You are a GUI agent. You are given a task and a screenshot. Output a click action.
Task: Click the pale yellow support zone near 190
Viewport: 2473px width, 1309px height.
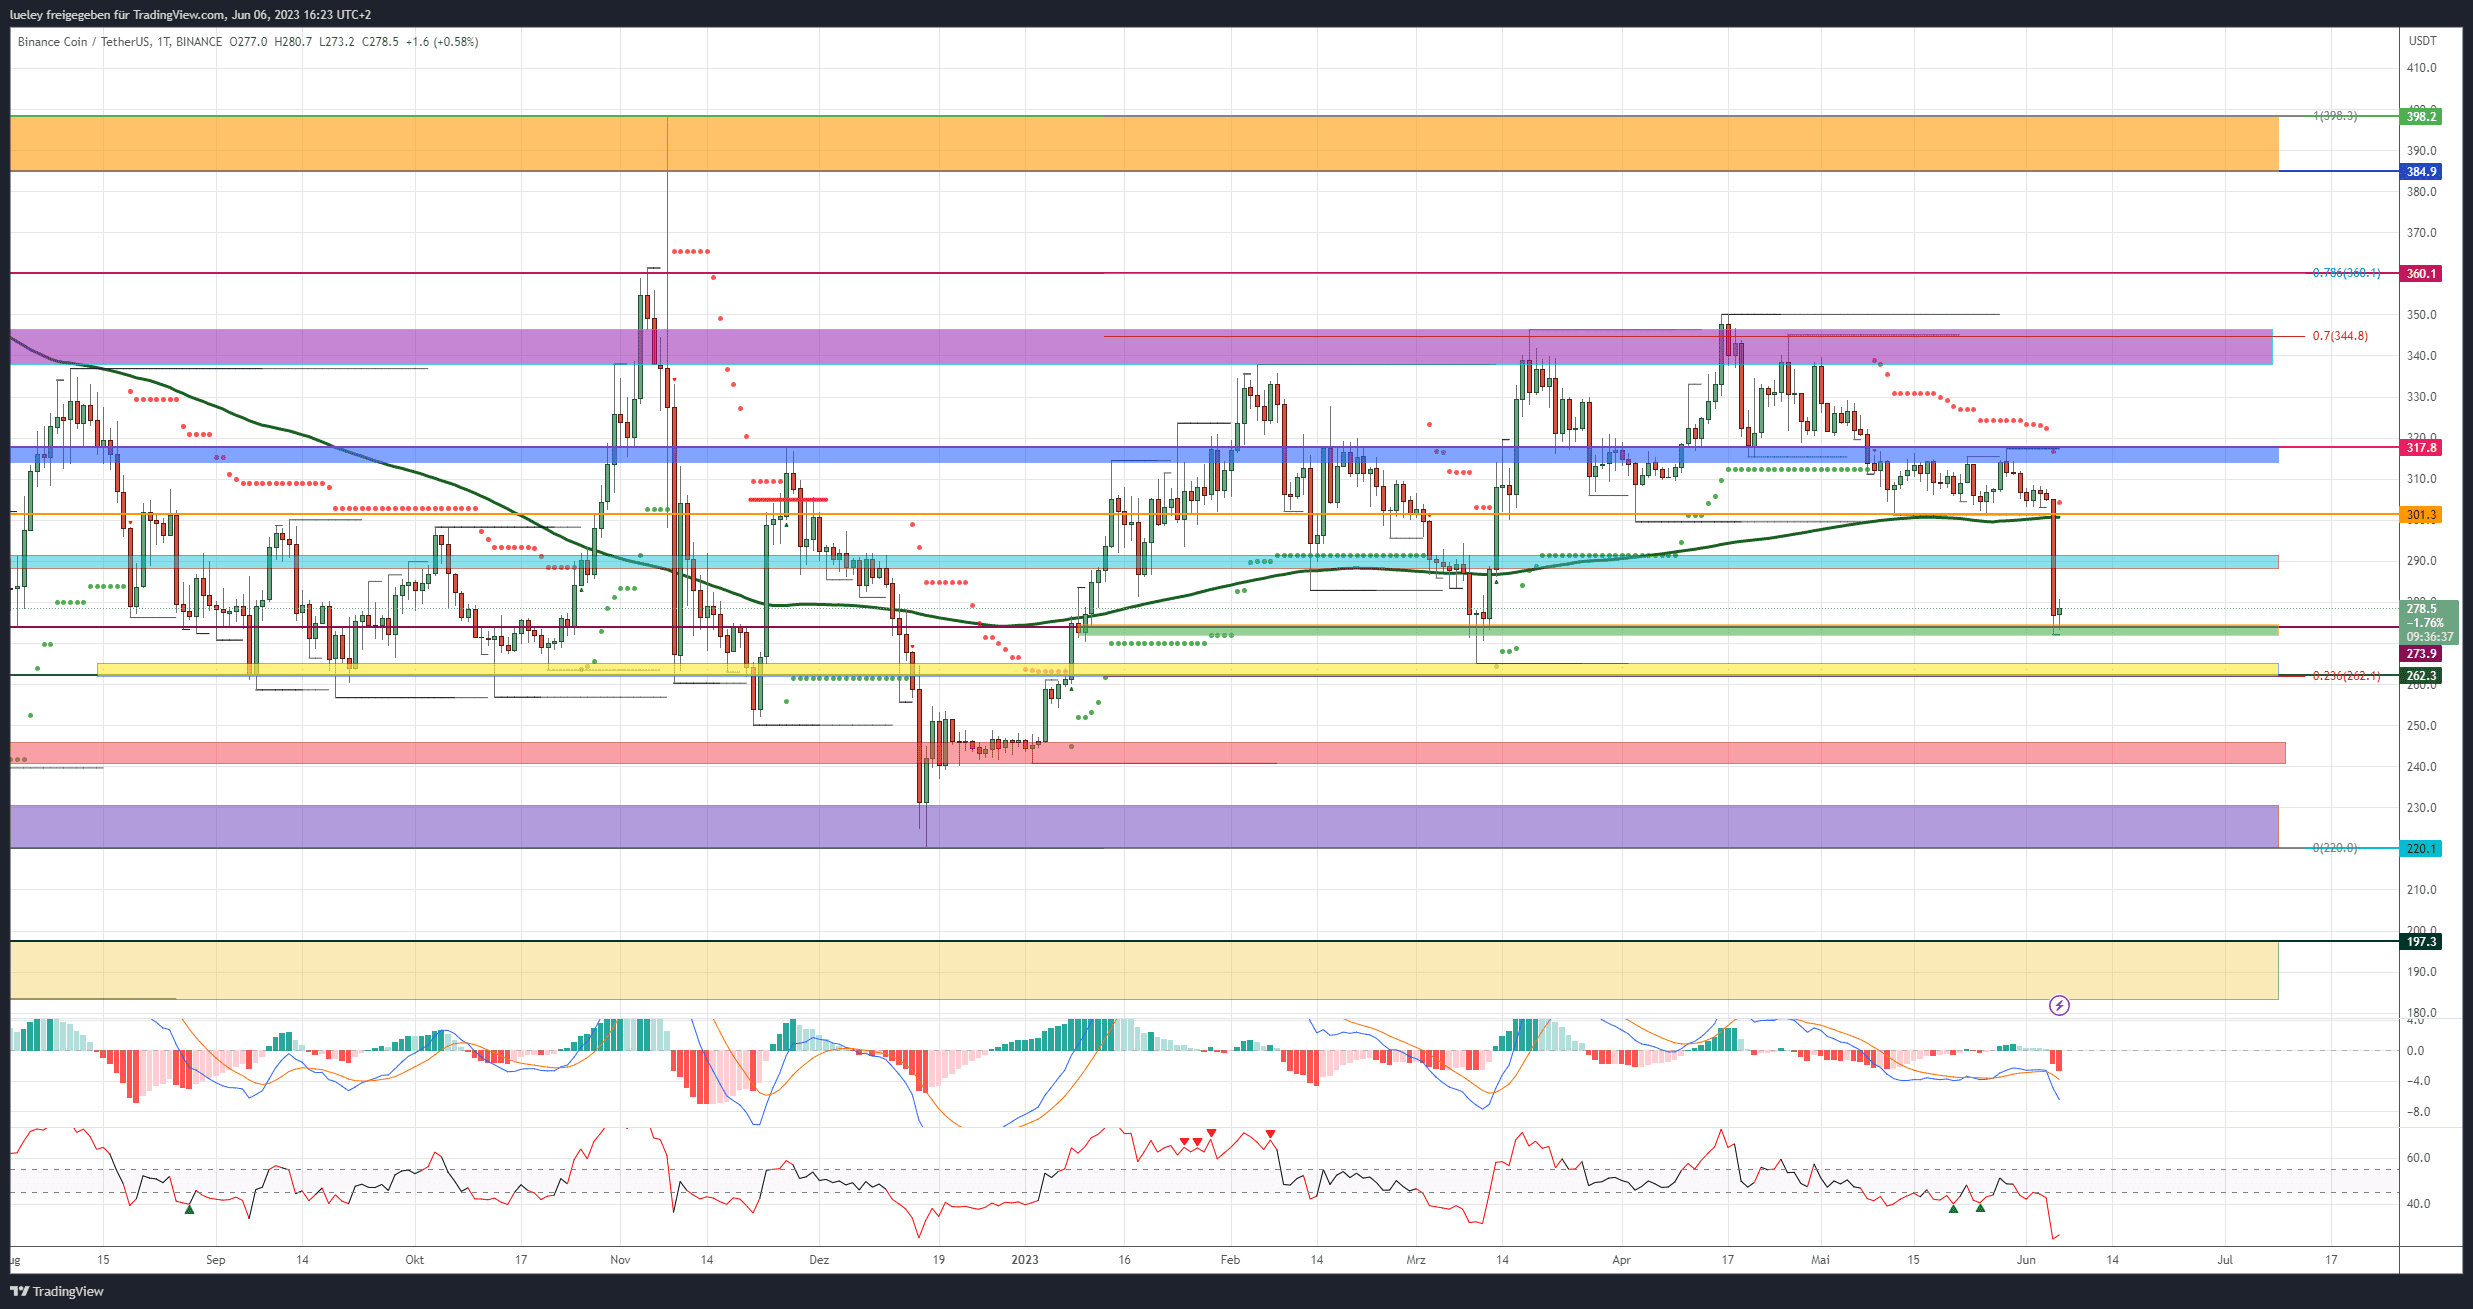[x=1144, y=970]
